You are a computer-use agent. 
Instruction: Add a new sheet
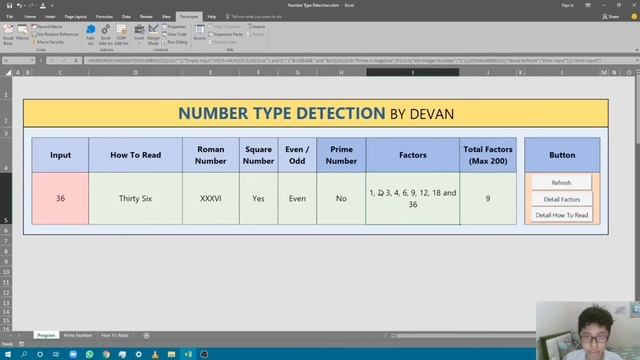pyautogui.click(x=146, y=336)
